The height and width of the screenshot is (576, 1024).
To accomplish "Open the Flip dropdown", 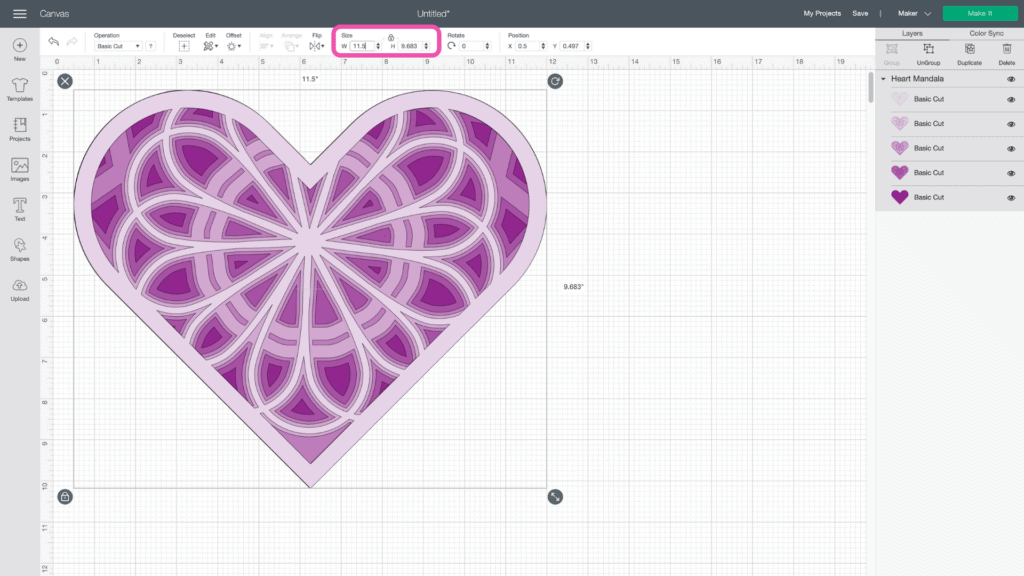I will 317,46.
